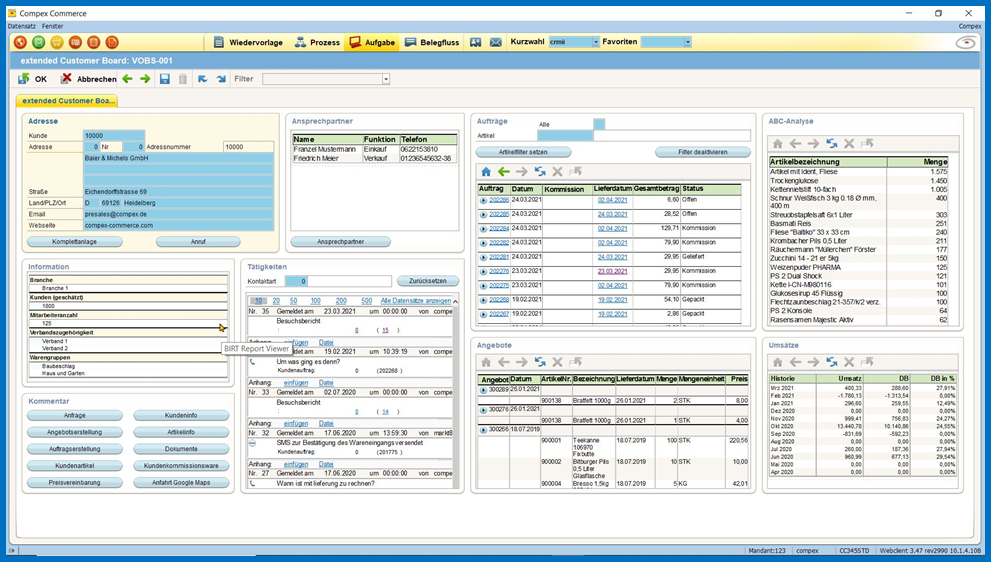Viewport: 991px width, 562px height.
Task: Open the Filter dropdown
Action: (x=385, y=79)
